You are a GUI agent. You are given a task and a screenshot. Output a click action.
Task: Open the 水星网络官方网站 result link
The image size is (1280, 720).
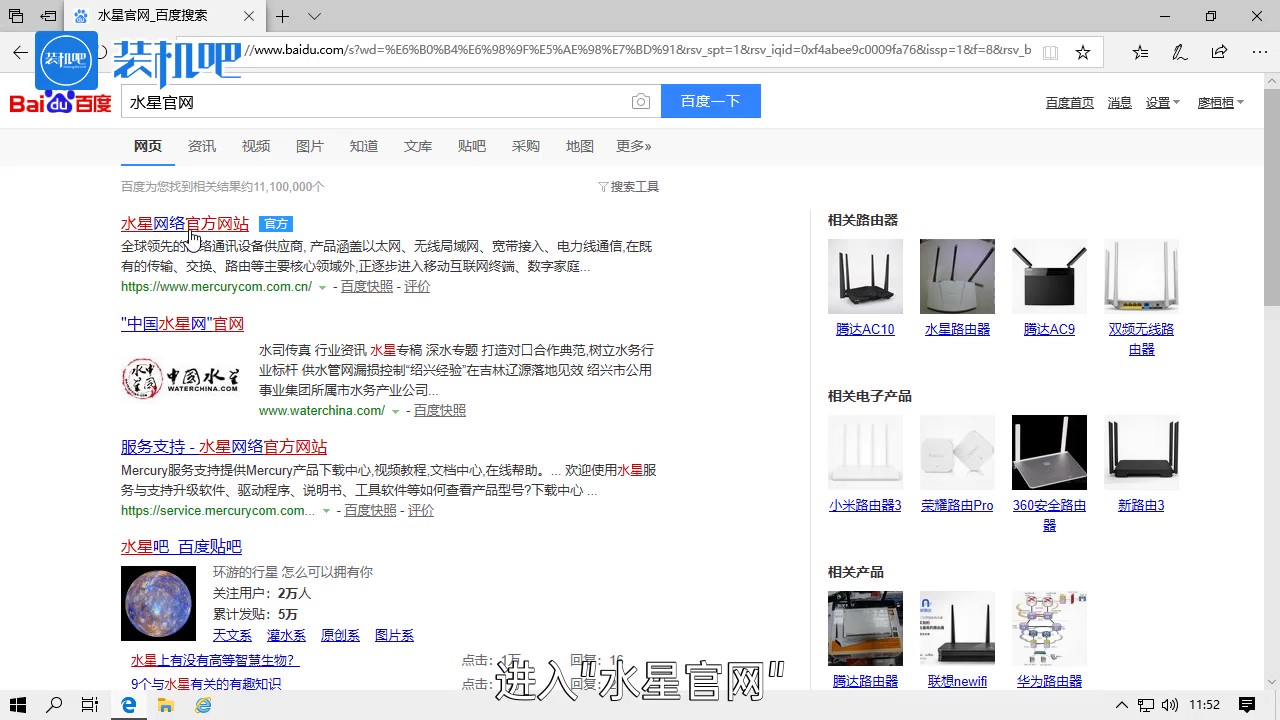click(x=184, y=223)
